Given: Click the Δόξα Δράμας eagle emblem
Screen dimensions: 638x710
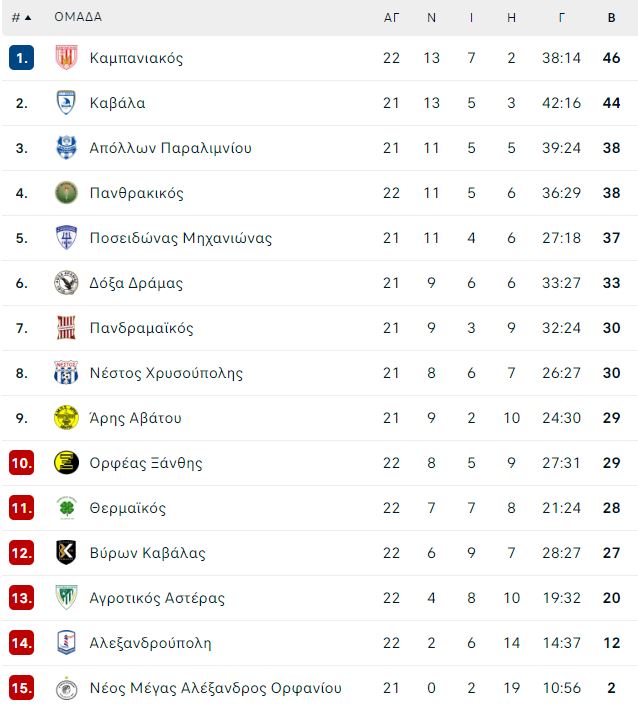Looking at the screenshot, I should (x=66, y=283).
